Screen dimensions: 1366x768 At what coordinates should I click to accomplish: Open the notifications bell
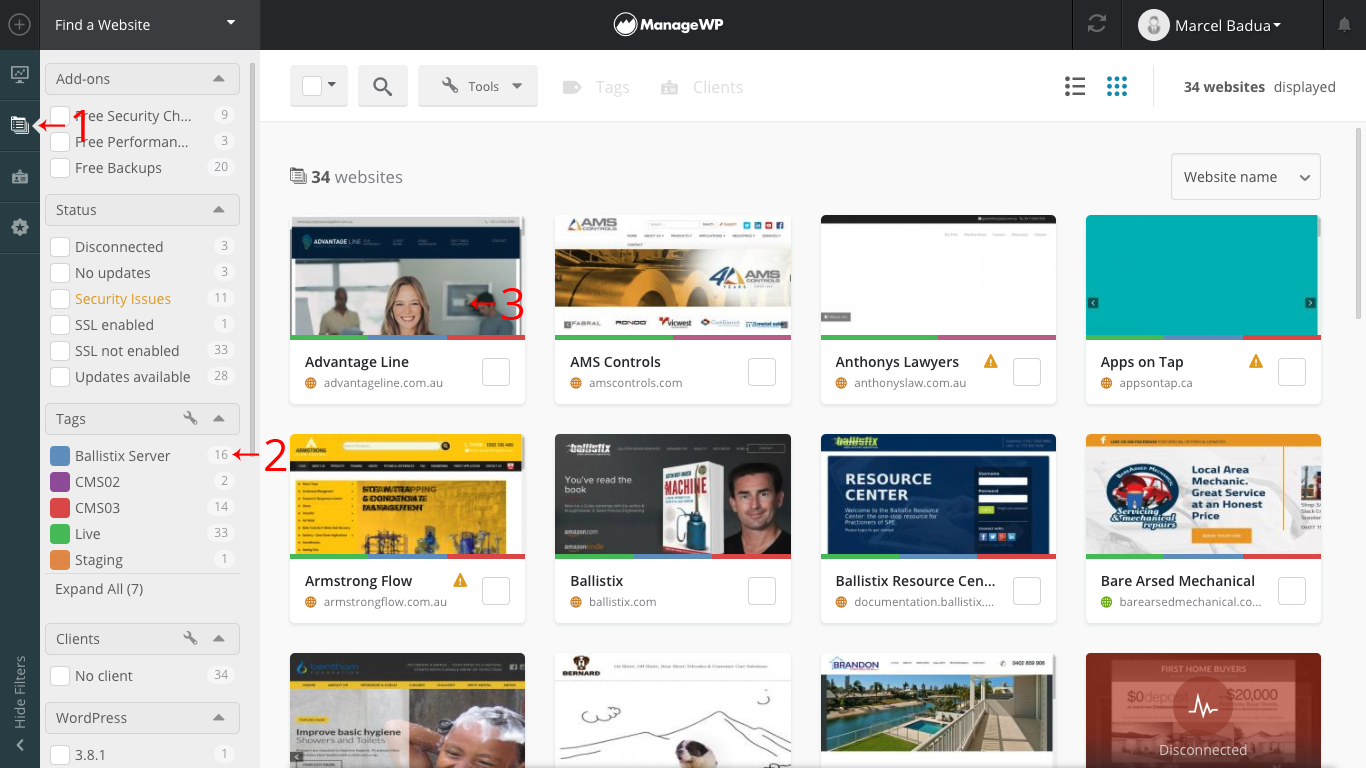pos(1344,25)
